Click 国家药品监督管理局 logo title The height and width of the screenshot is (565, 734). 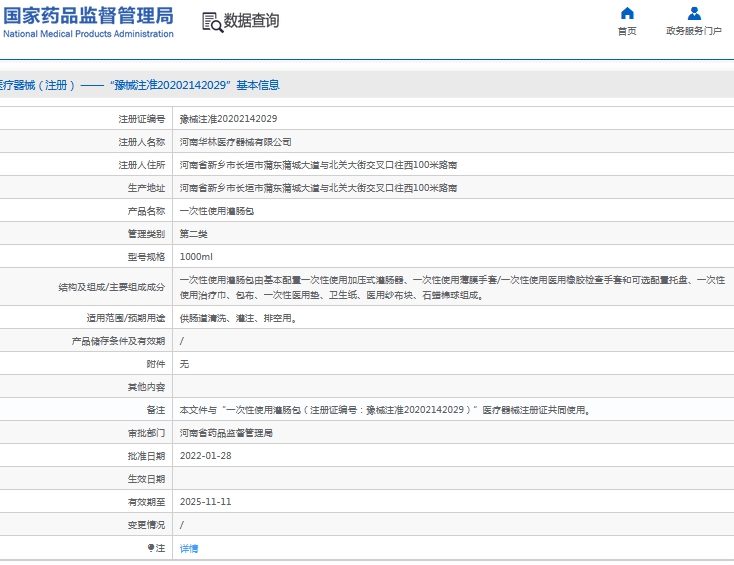click(x=88, y=15)
